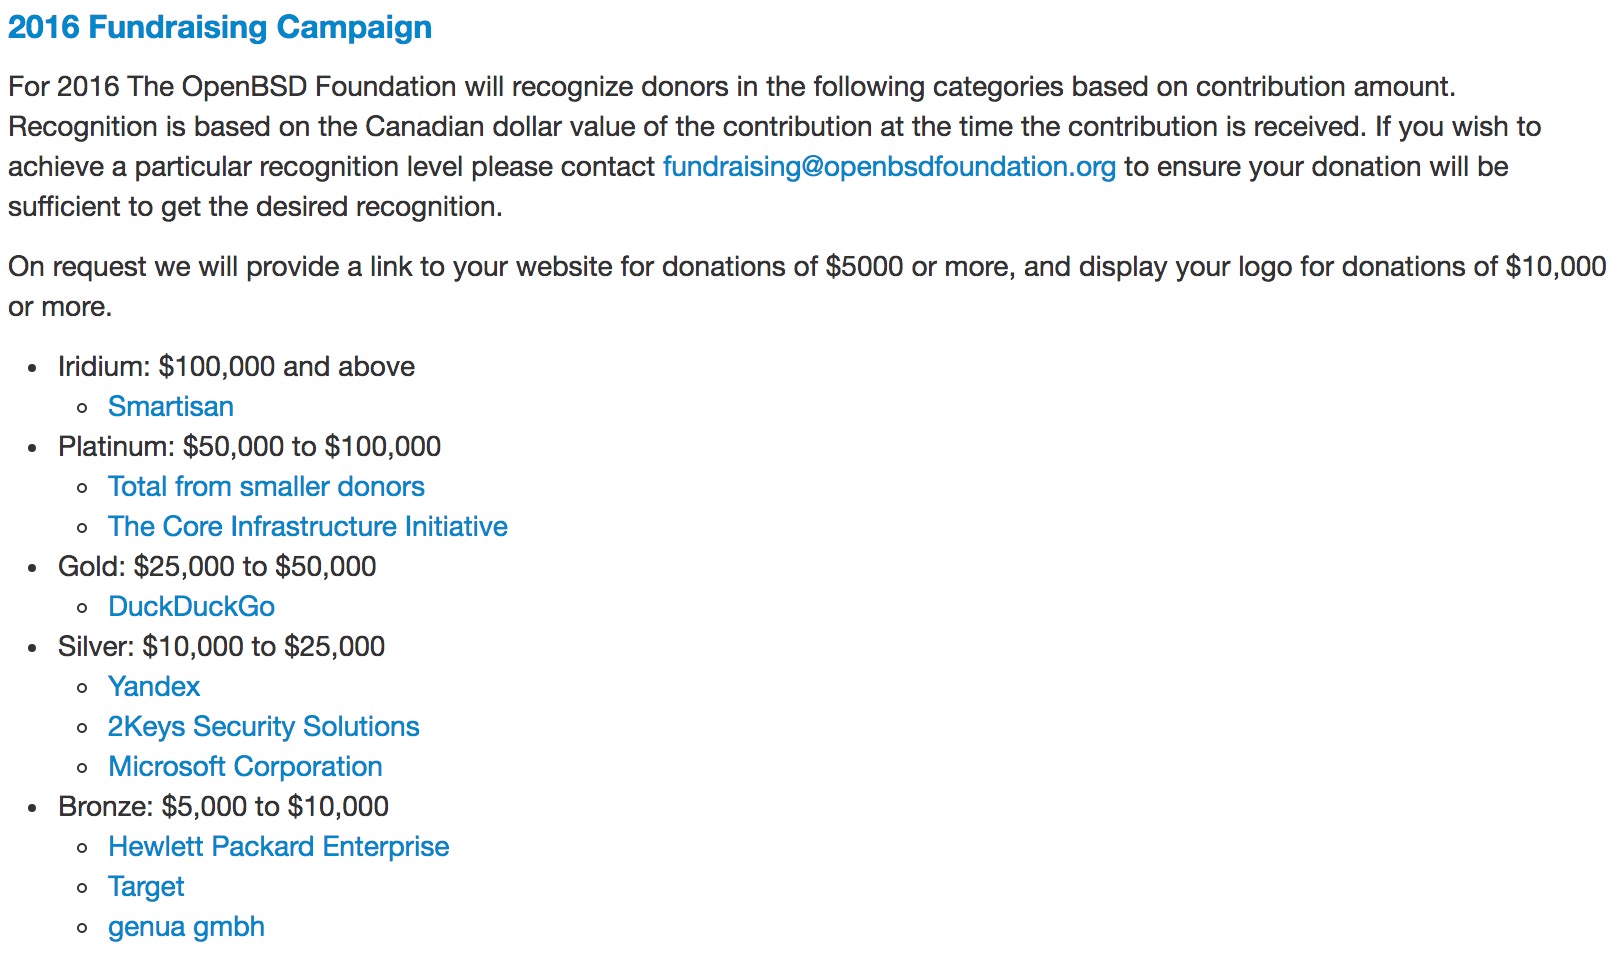
Task: Click the Silver tier label text
Action: 221,647
